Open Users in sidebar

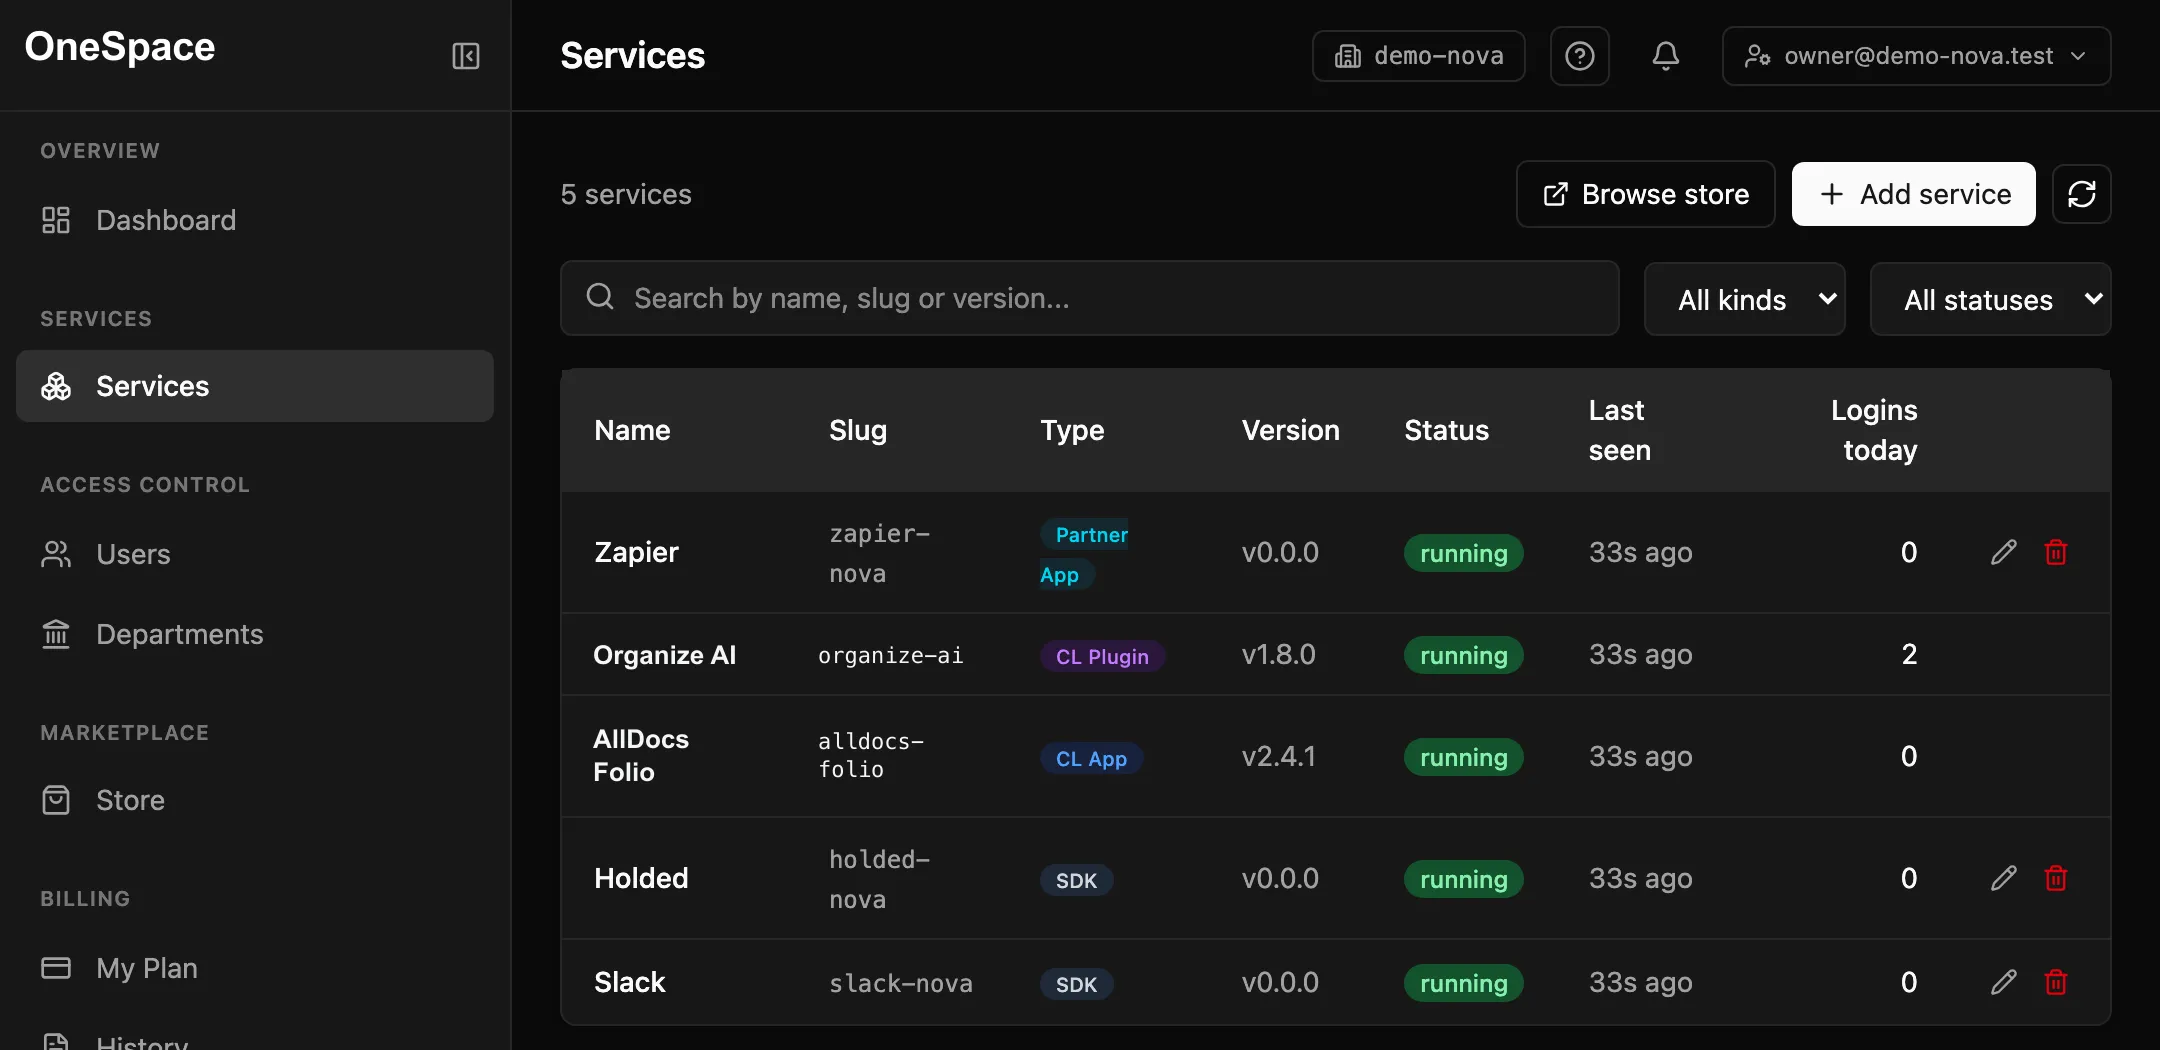255,554
